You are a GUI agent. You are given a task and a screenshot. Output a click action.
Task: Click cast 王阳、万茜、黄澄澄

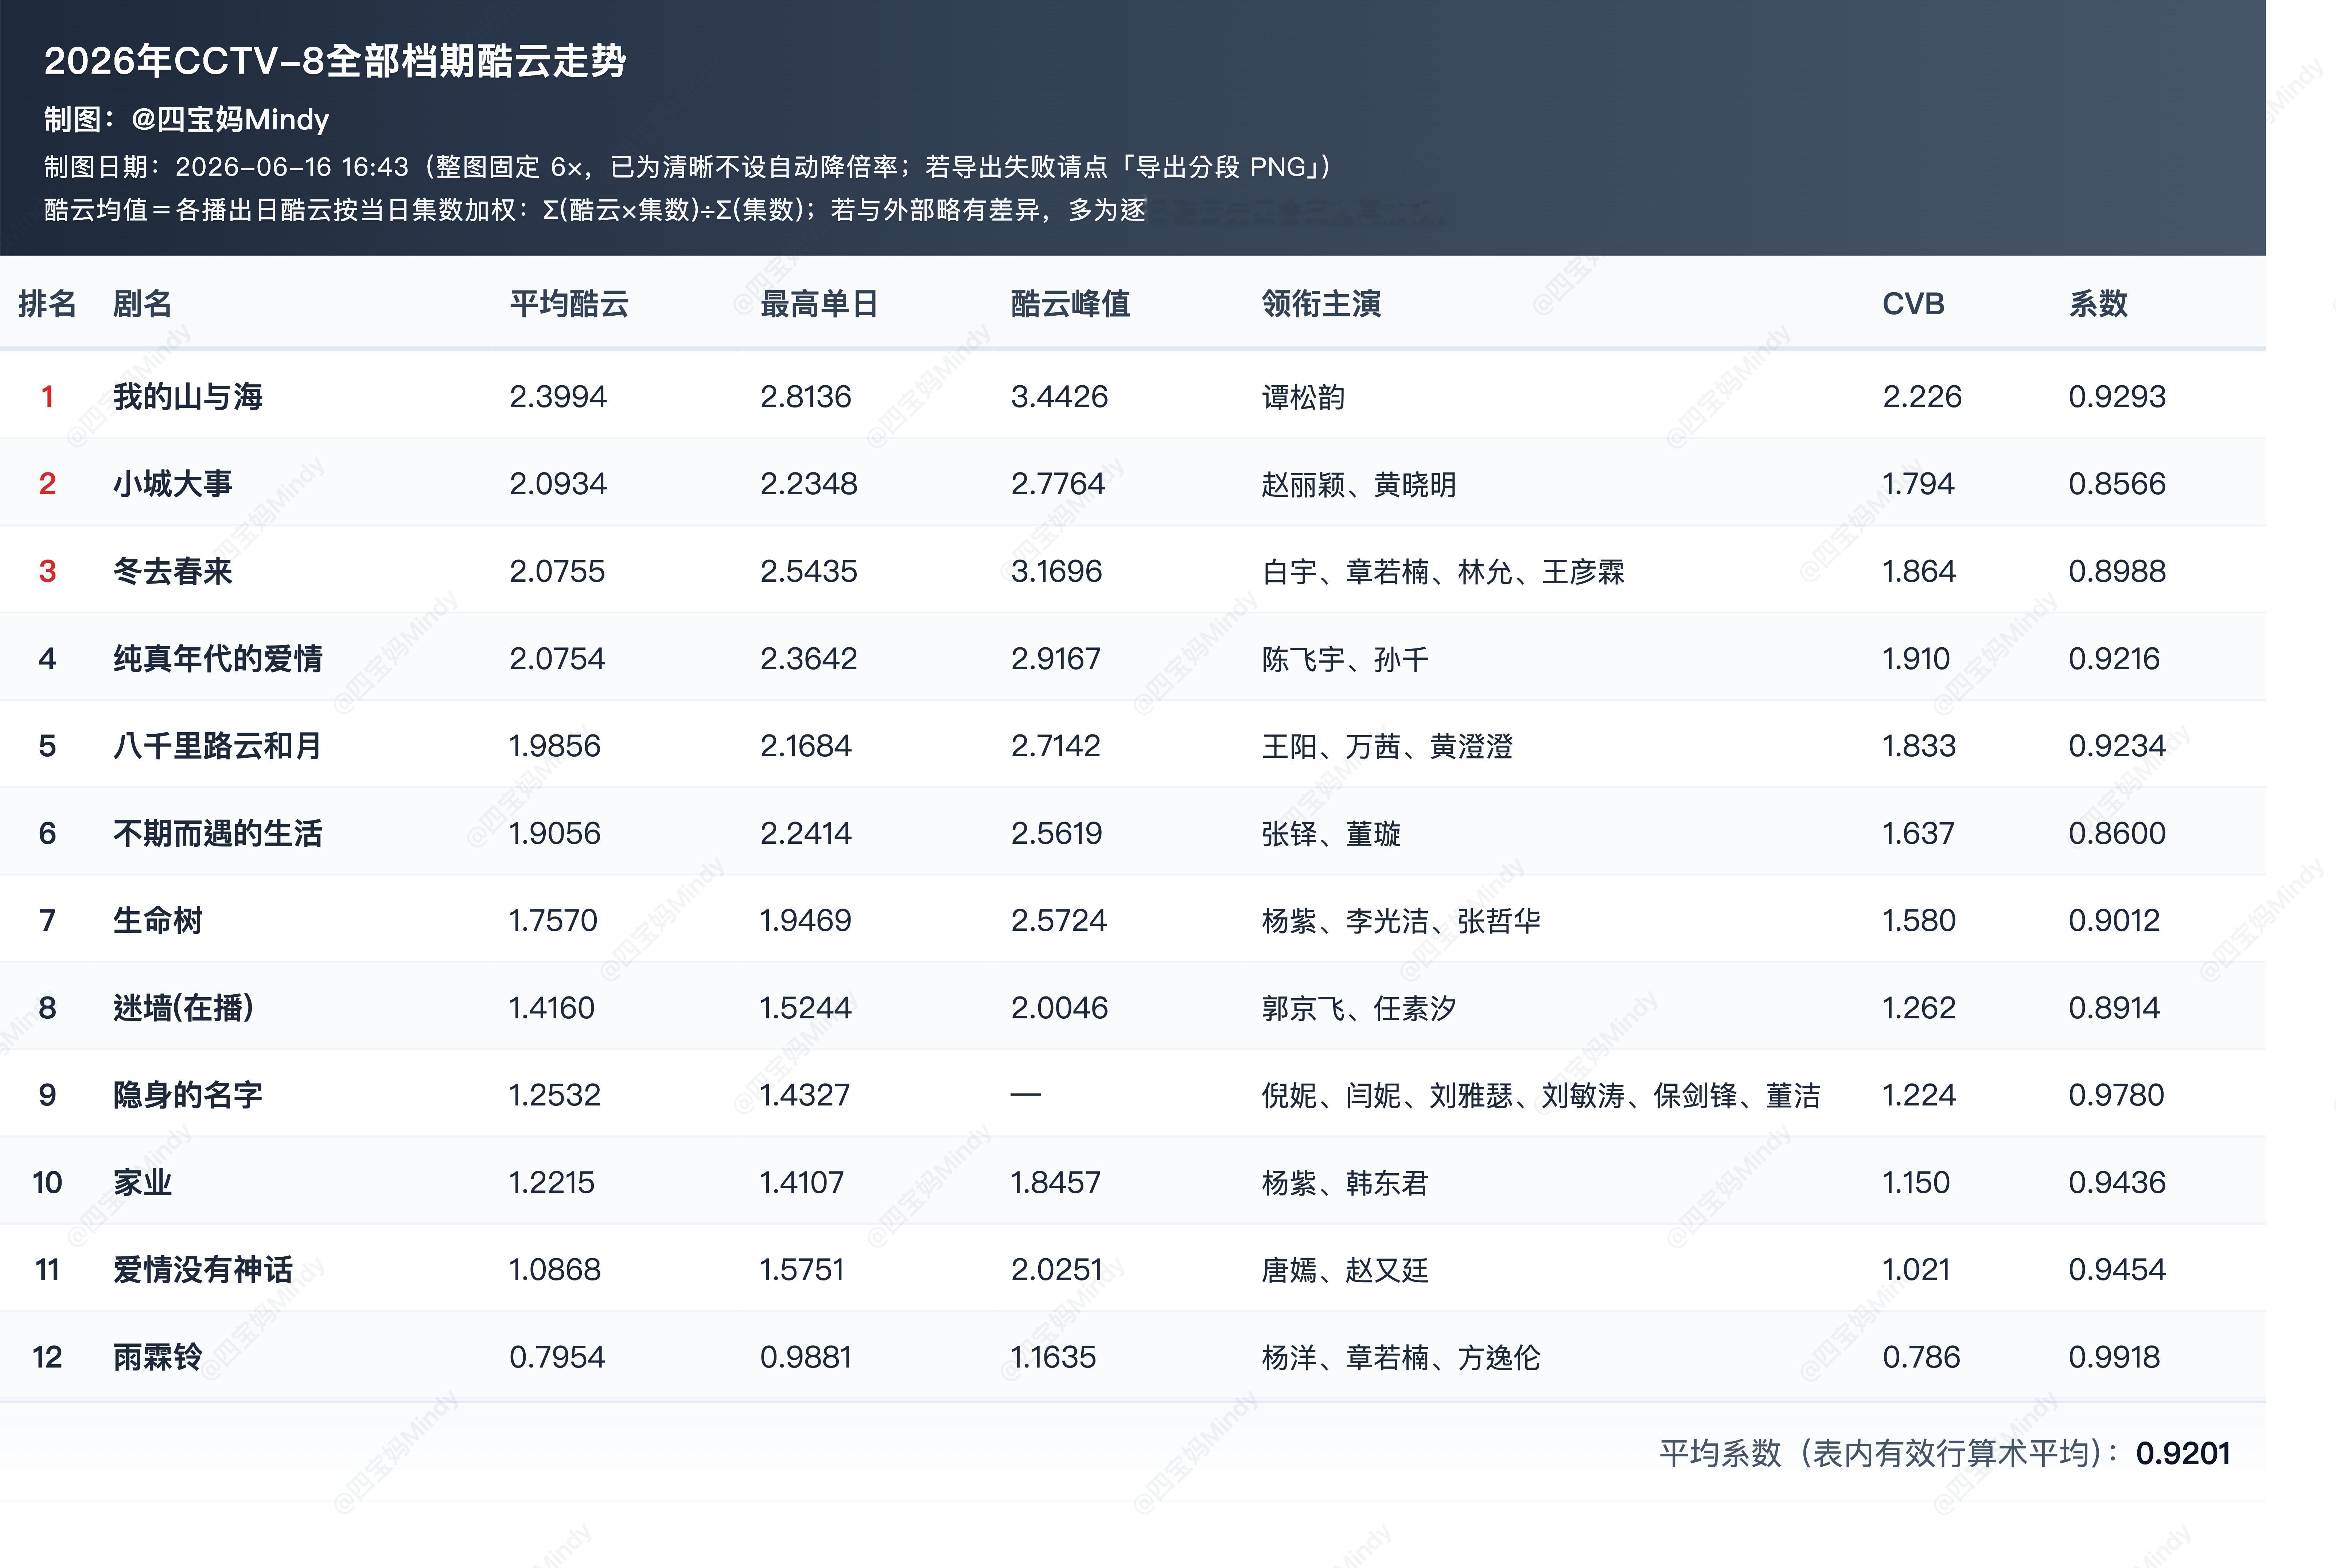click(x=1387, y=746)
